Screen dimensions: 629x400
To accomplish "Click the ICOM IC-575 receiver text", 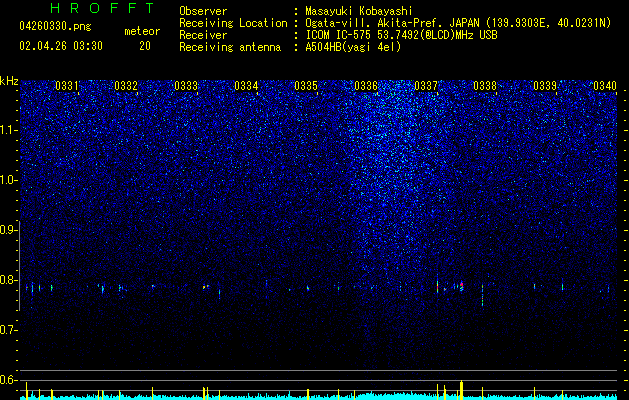I will [x=401, y=35].
